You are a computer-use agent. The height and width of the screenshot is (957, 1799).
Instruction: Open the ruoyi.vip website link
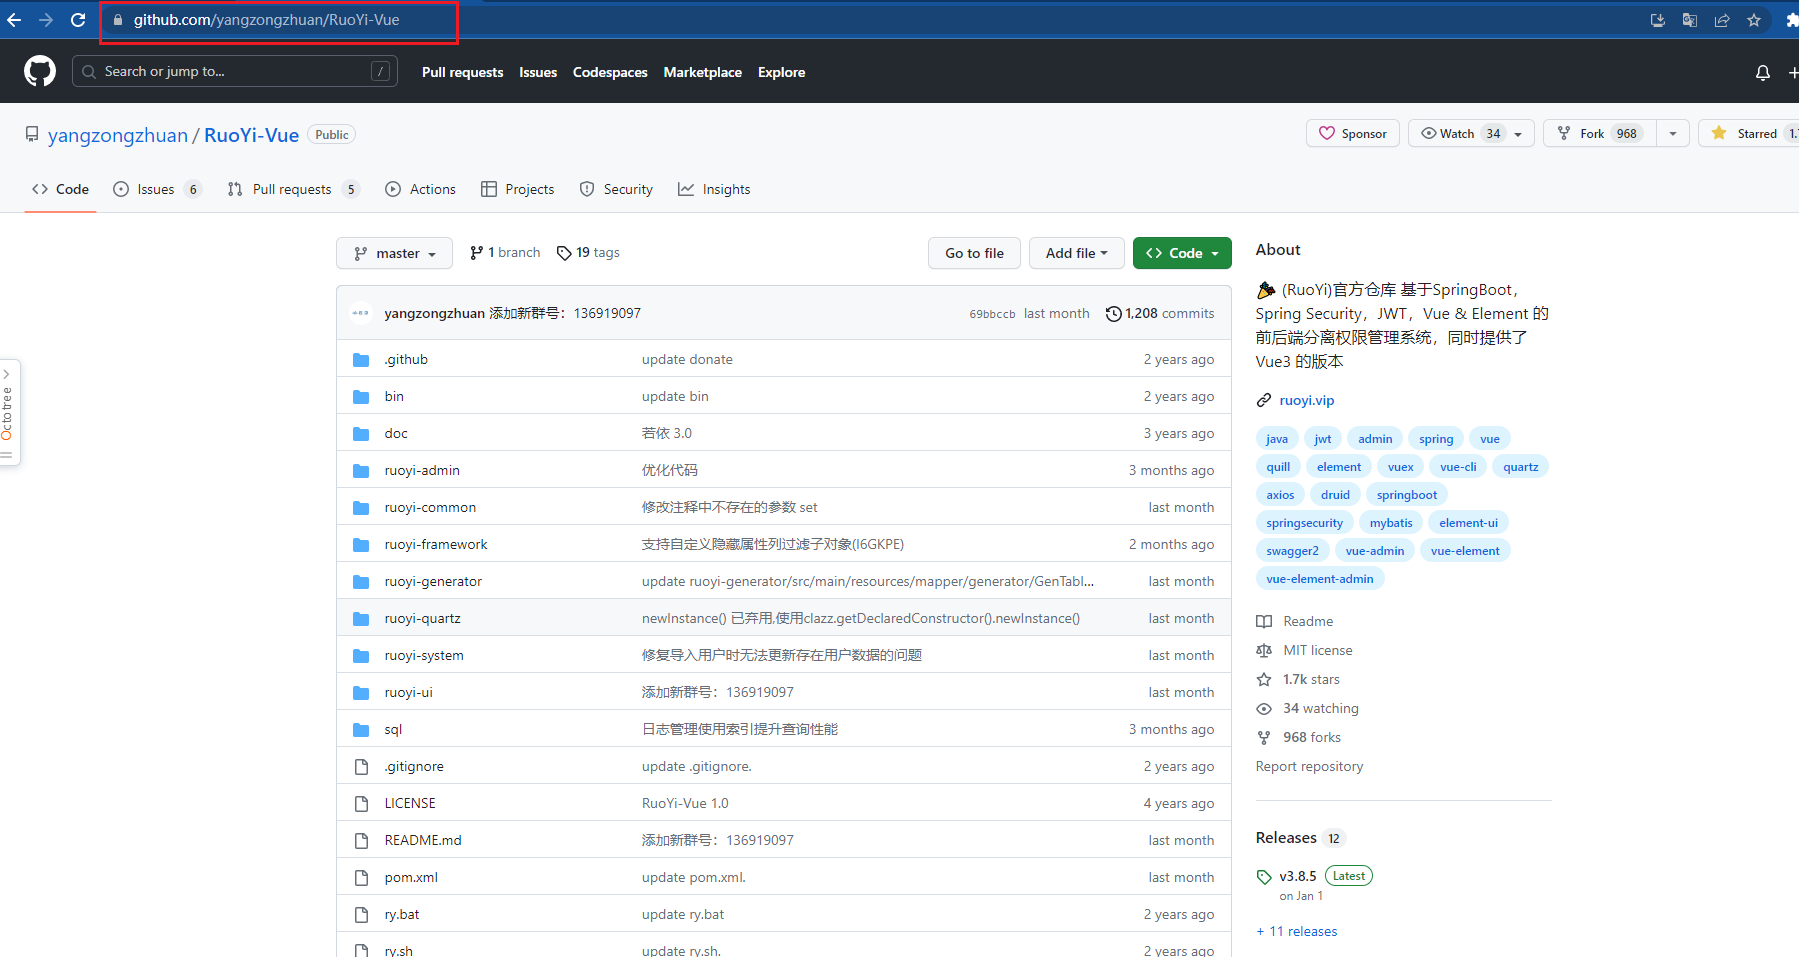1307,401
